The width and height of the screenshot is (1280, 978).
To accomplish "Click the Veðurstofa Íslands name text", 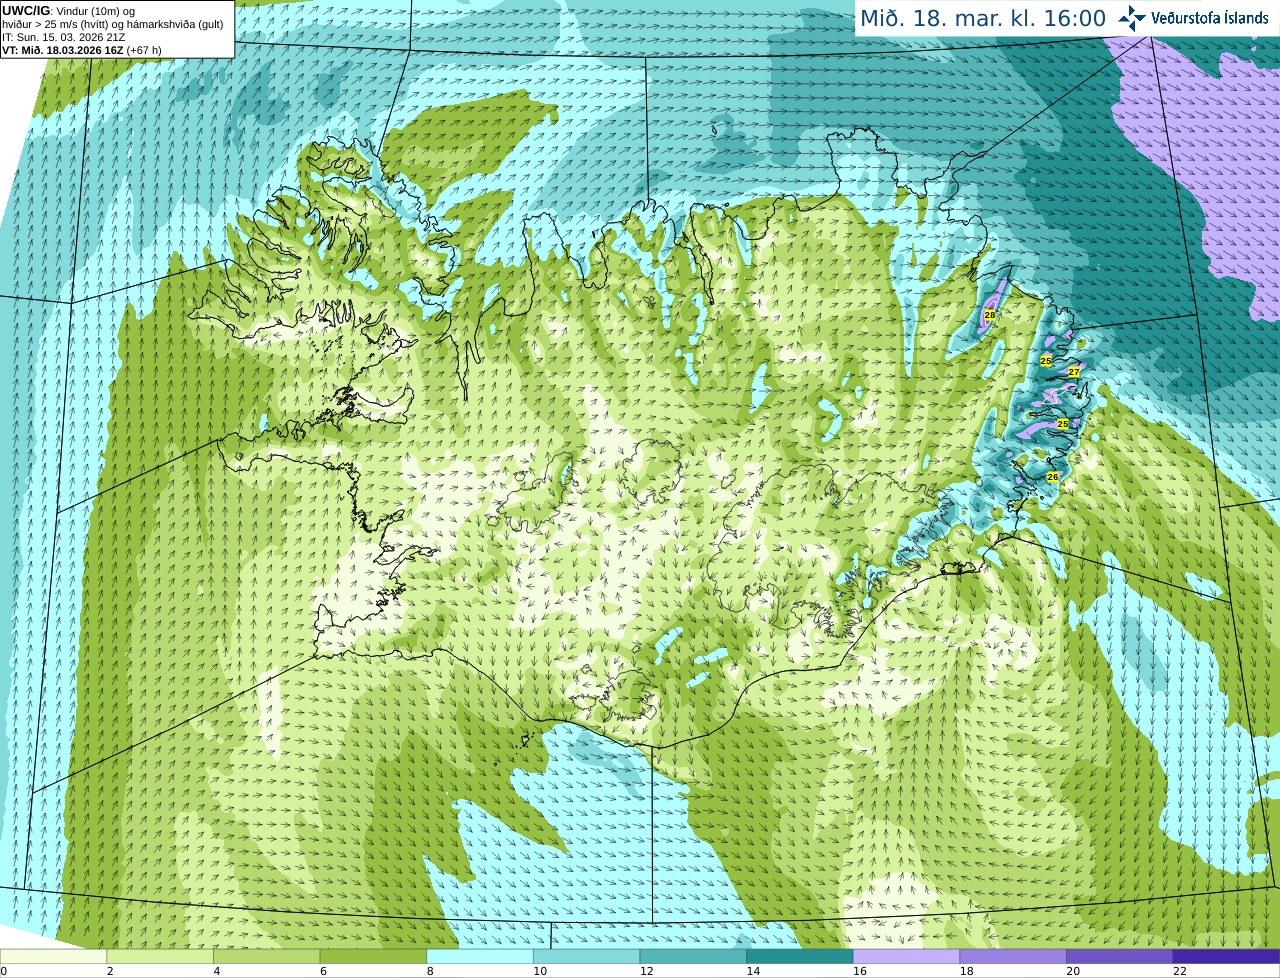I will tap(1210, 18).
